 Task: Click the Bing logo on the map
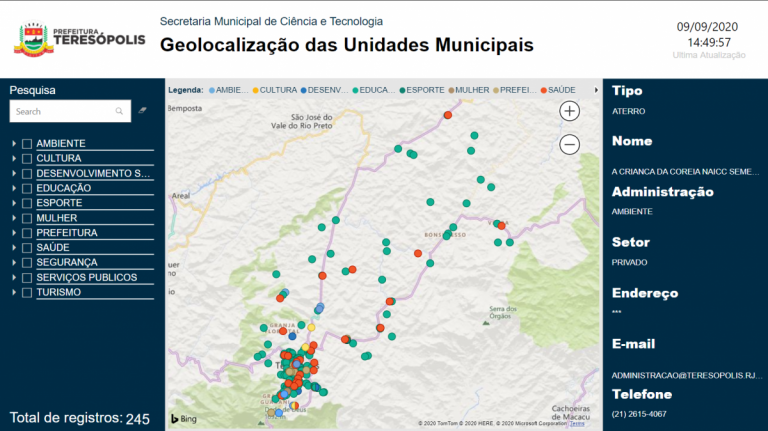pos(181,418)
